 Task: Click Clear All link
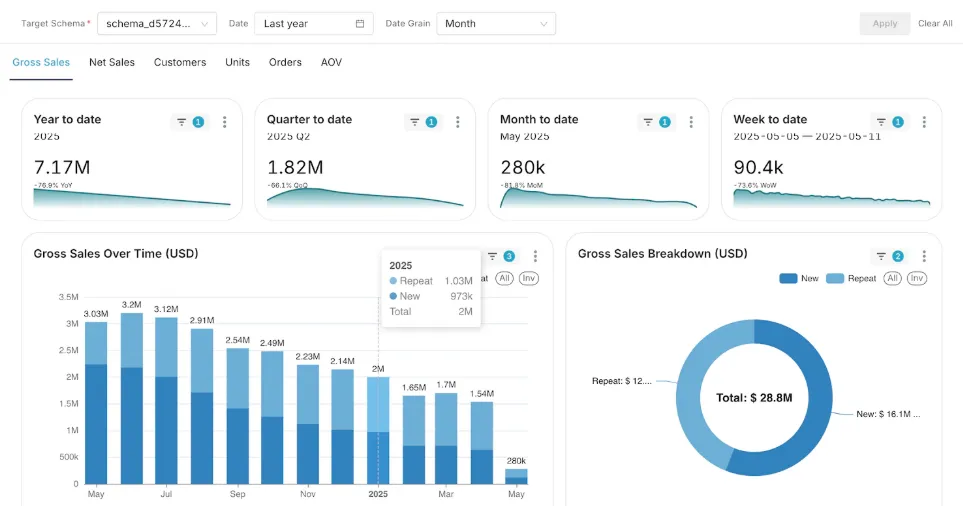coord(935,23)
